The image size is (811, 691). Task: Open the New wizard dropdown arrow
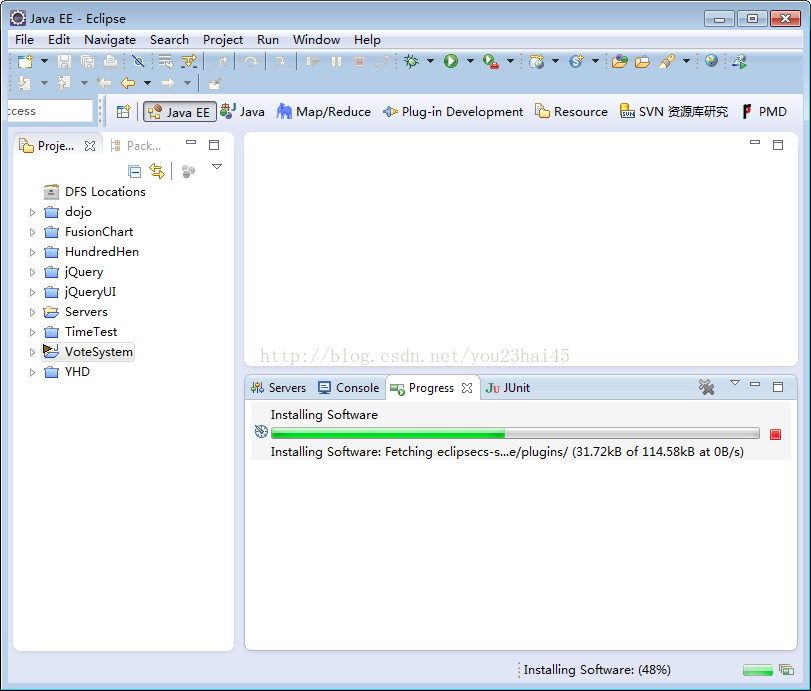coord(44,61)
